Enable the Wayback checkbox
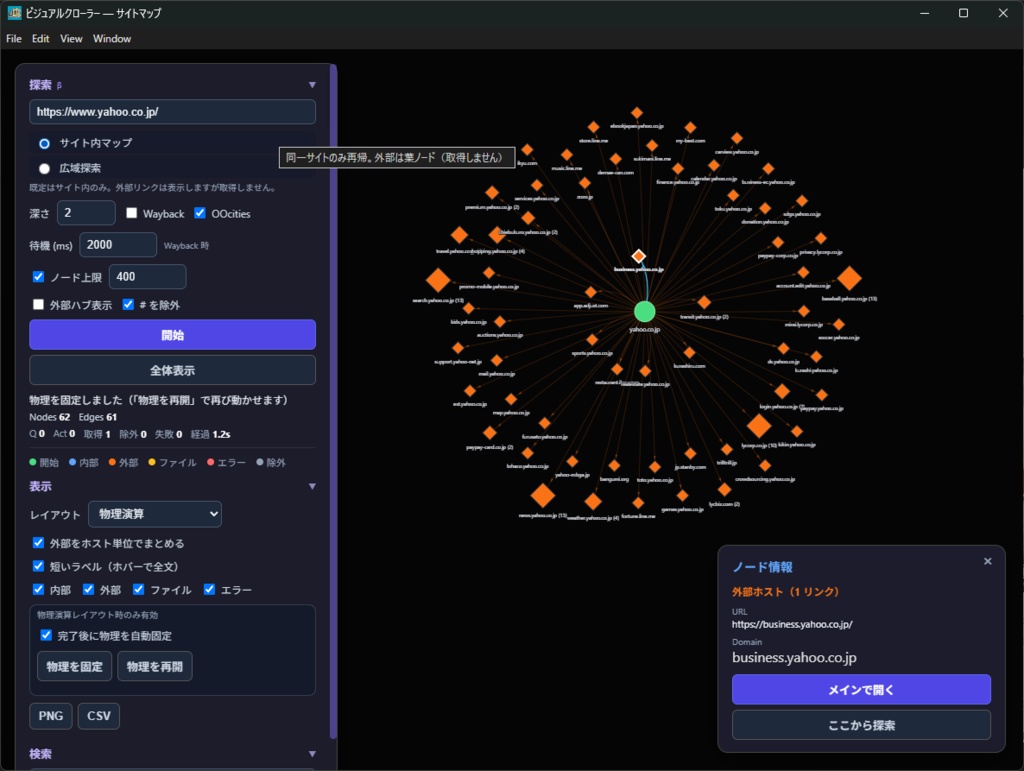This screenshot has width=1024, height=771. pyautogui.click(x=132, y=213)
